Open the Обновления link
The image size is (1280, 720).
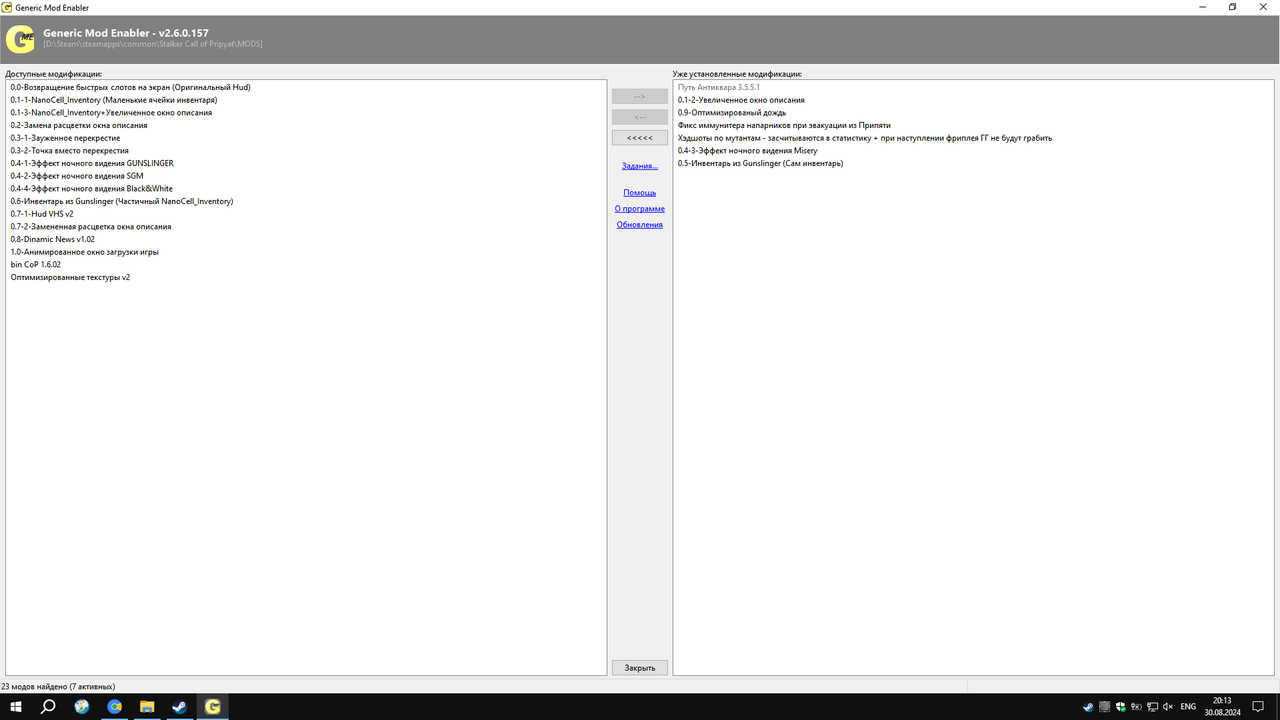[x=640, y=224]
